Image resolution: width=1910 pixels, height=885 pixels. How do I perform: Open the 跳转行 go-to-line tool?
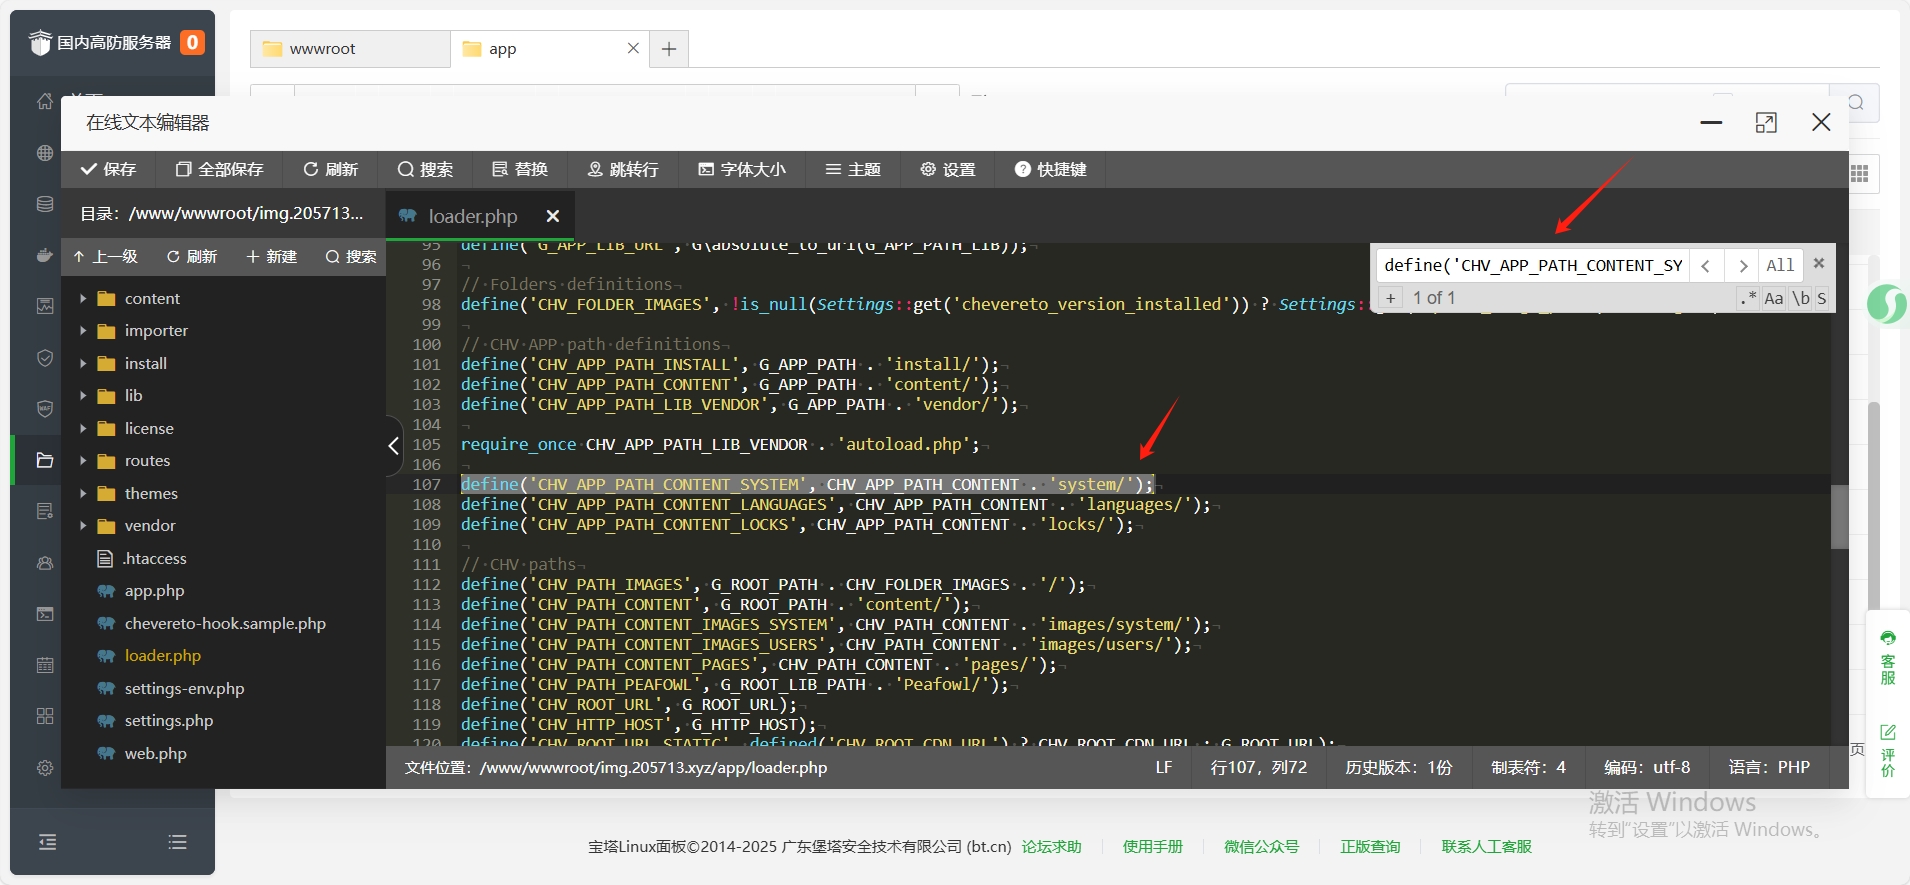(622, 169)
